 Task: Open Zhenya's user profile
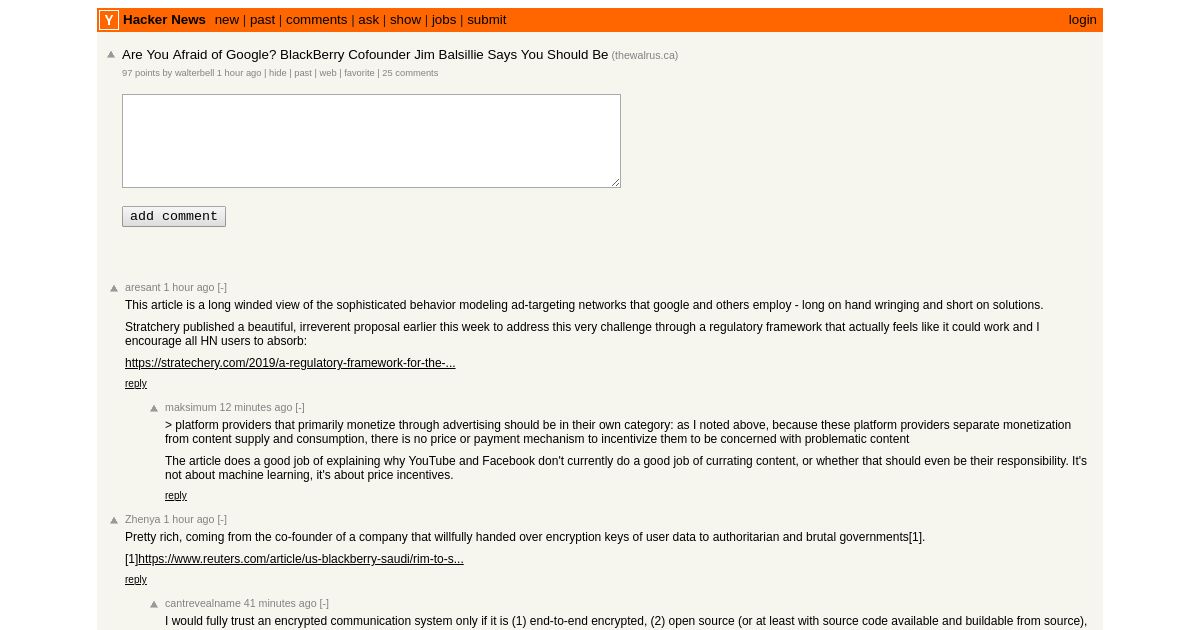143,519
